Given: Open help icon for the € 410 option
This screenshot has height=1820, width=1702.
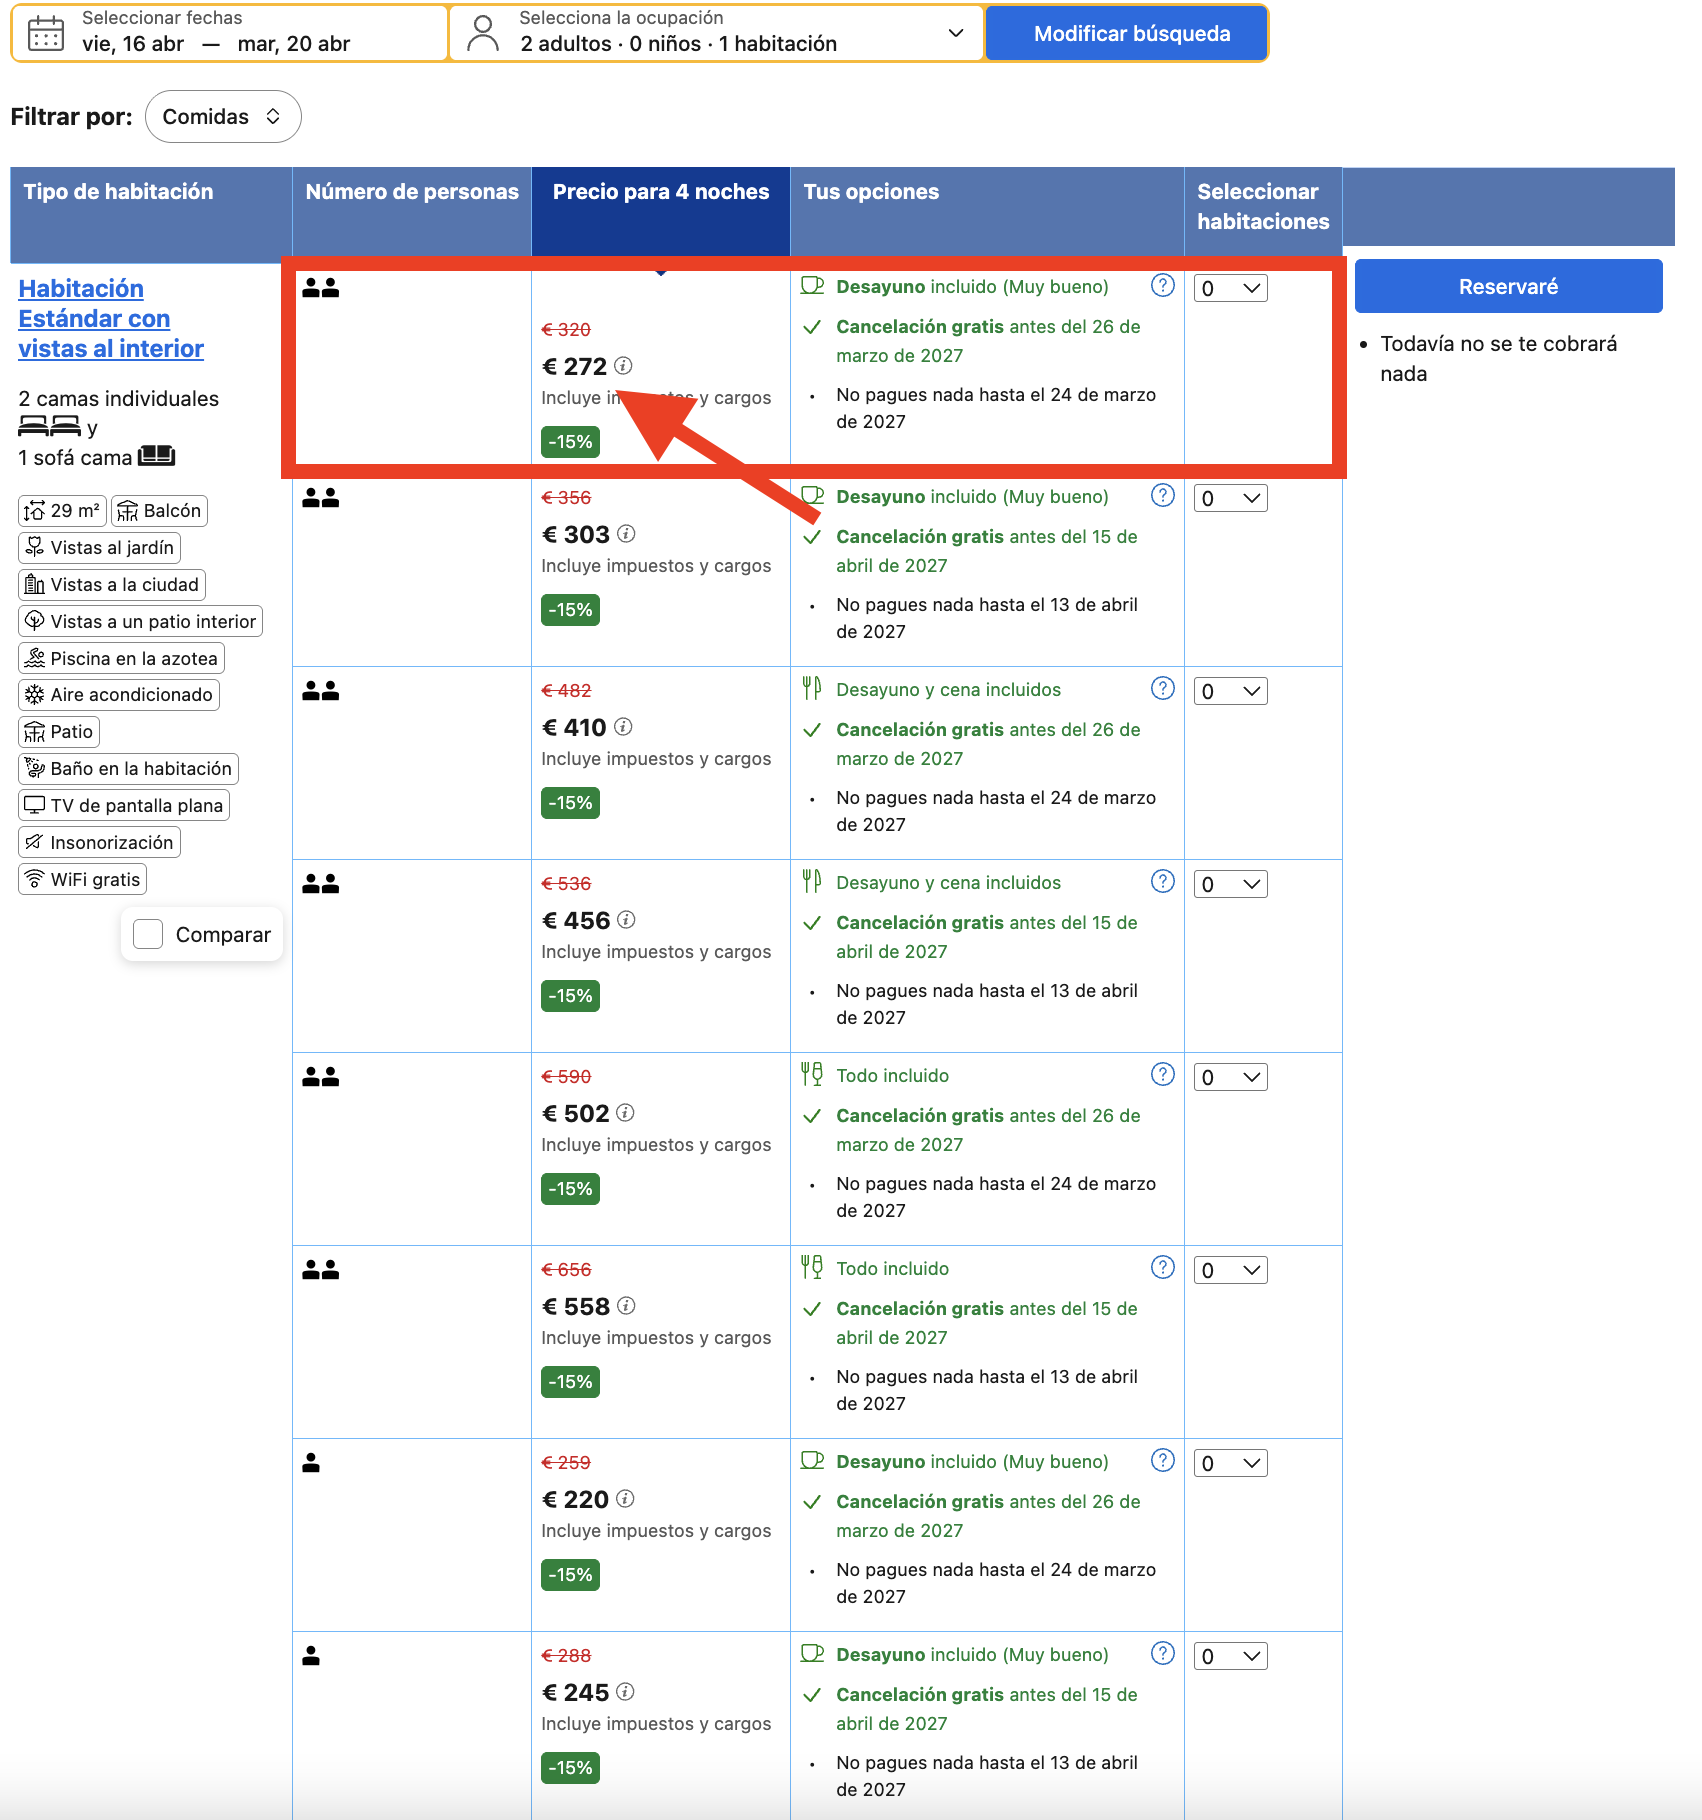Looking at the screenshot, I should [x=1163, y=689].
